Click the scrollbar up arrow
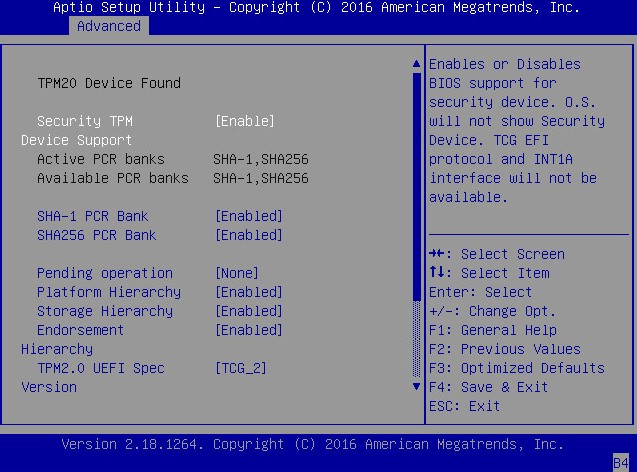The height and width of the screenshot is (472, 637). click(x=416, y=64)
